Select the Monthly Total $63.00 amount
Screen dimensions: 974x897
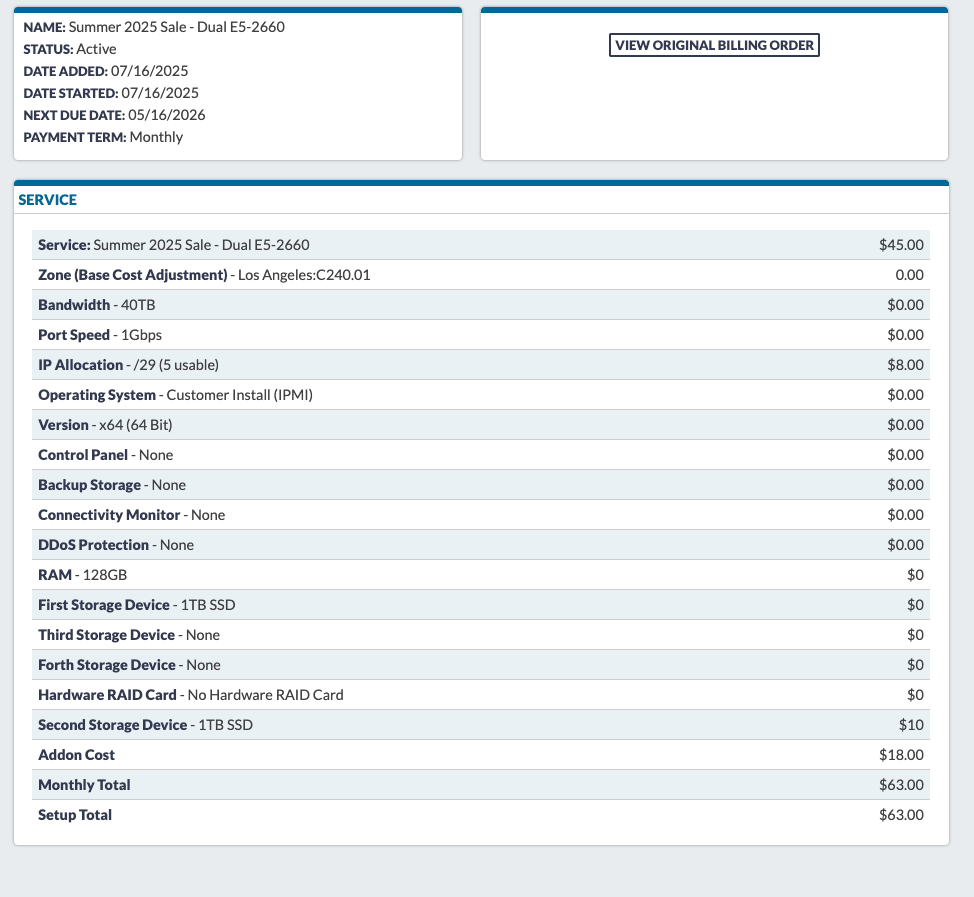pos(901,785)
